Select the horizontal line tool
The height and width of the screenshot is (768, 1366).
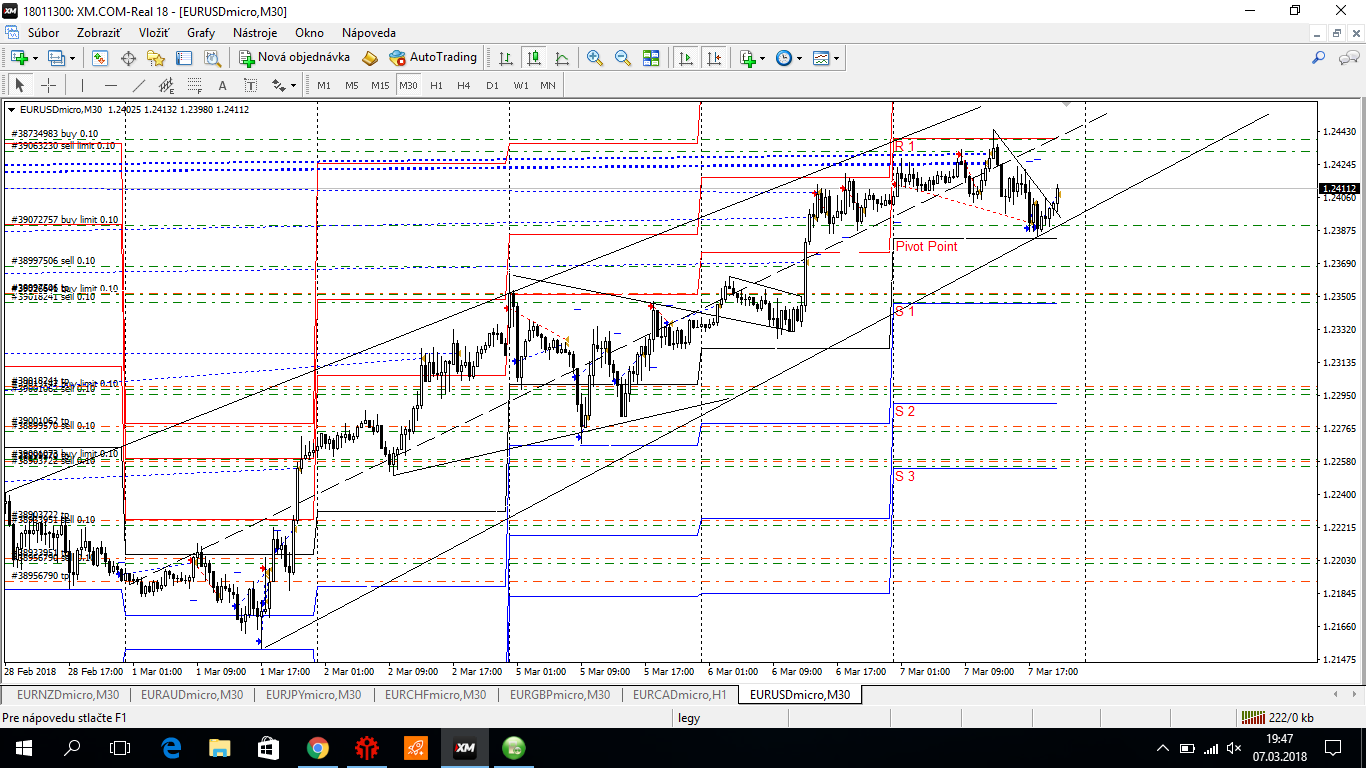(x=110, y=85)
